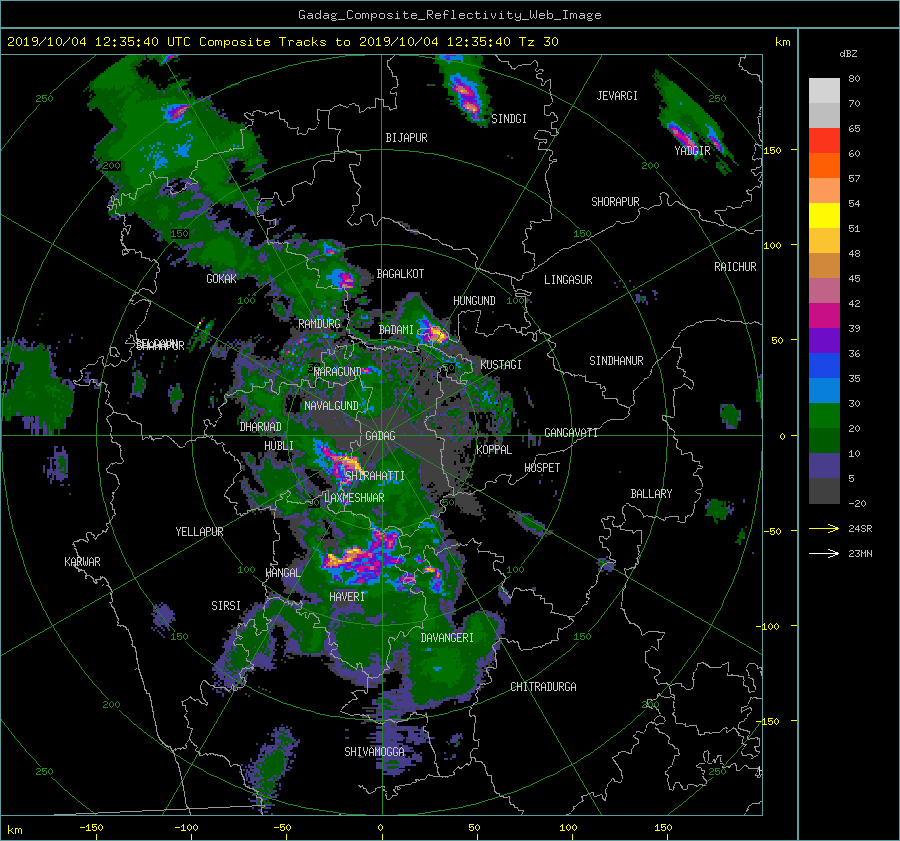
Task: Click the Gadag_Composite_Reflectivity_Web_Image title
Action: tap(449, 15)
